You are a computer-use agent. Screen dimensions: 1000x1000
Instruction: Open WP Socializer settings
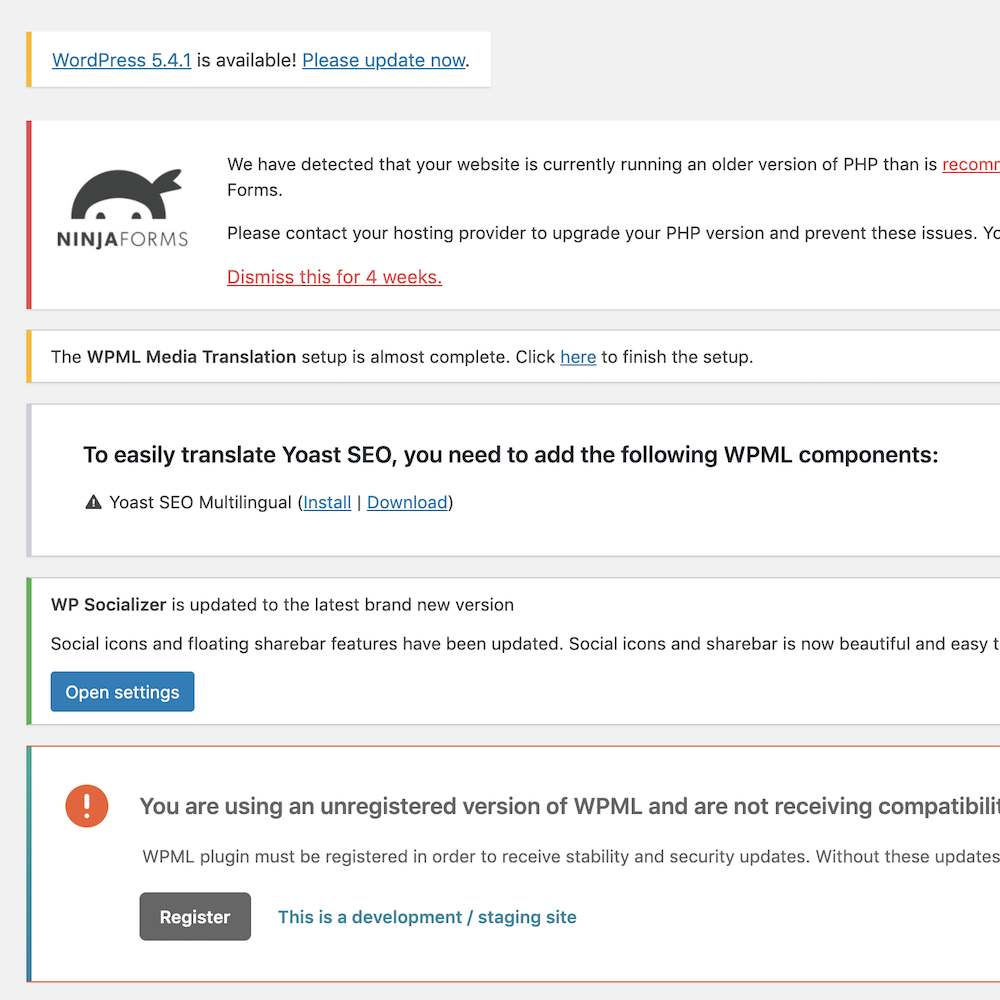point(122,691)
